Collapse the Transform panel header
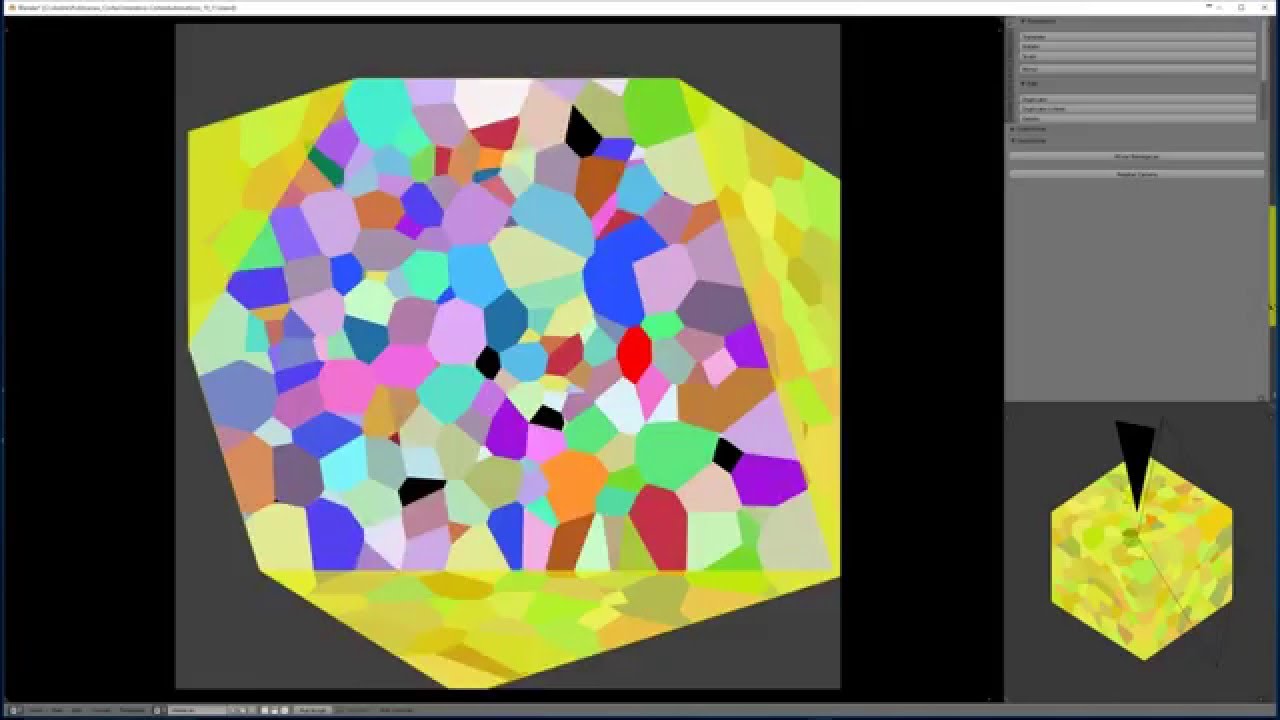Image resolution: width=1280 pixels, height=720 pixels. [x=1040, y=22]
